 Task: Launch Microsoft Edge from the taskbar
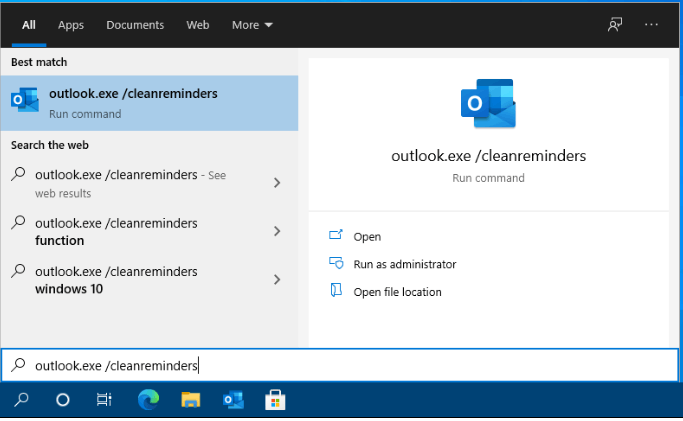click(149, 400)
